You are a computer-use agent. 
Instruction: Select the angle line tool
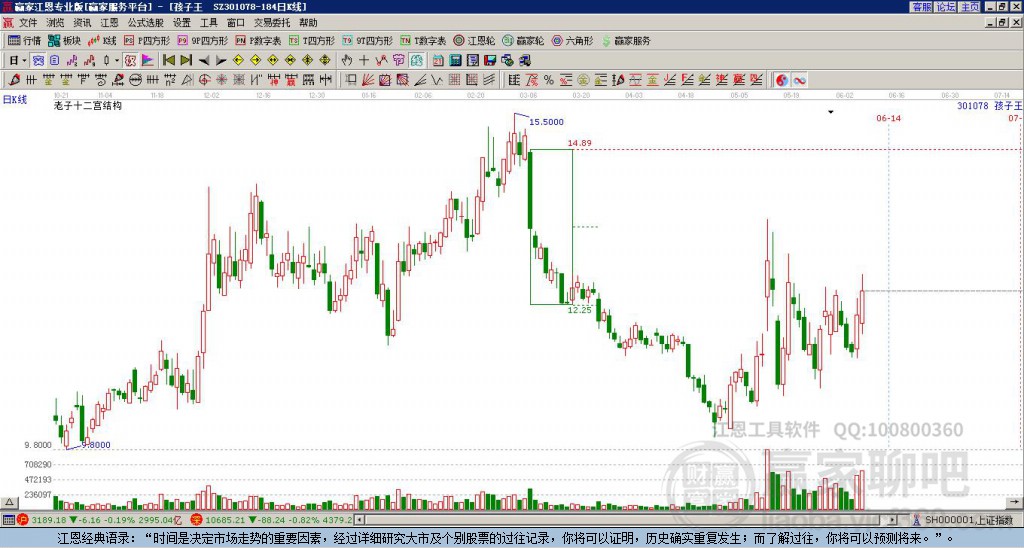[419, 80]
